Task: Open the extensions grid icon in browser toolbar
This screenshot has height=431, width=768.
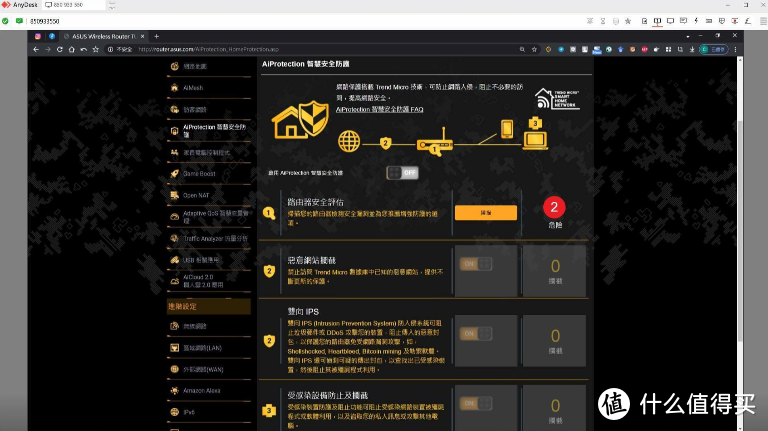Action: [x=668, y=49]
